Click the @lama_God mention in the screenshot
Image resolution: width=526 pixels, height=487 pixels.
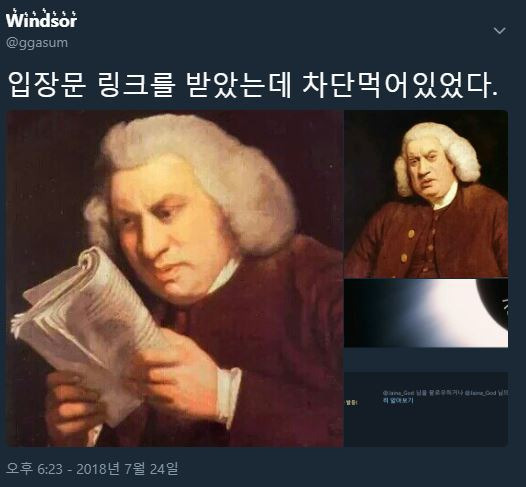(399, 393)
